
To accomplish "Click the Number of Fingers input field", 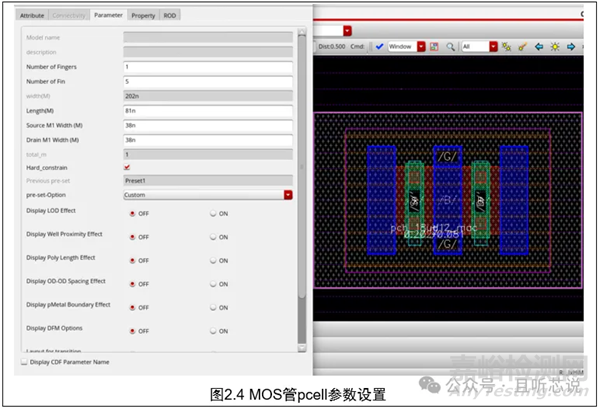I will point(207,66).
